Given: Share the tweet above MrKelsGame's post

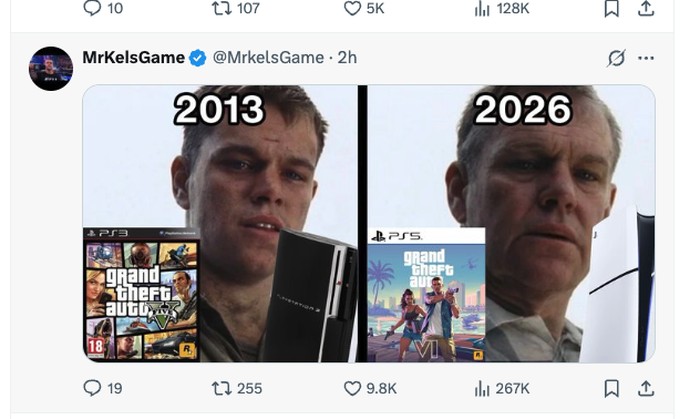Looking at the screenshot, I should [x=646, y=8].
